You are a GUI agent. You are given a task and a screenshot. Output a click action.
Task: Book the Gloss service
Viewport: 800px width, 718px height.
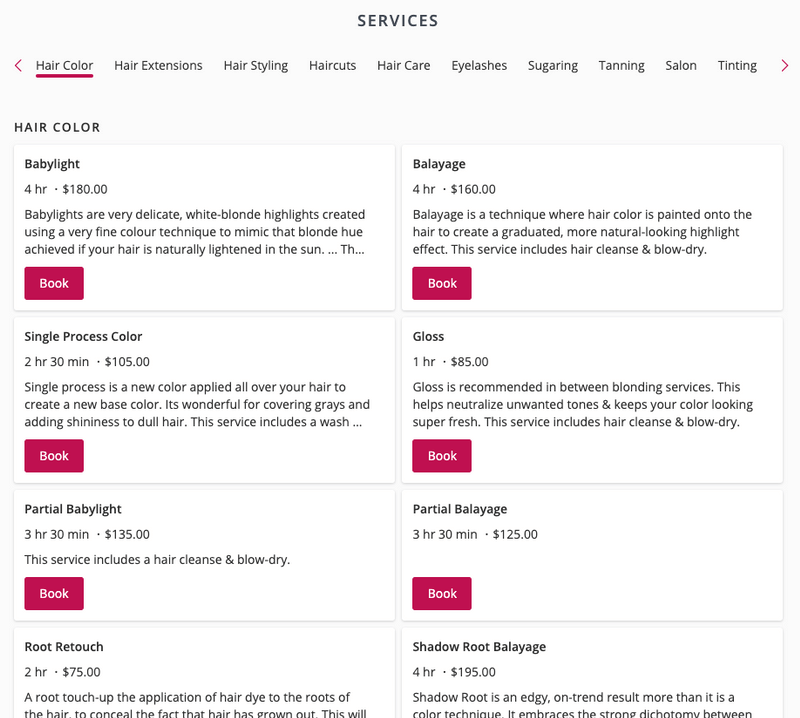point(442,456)
